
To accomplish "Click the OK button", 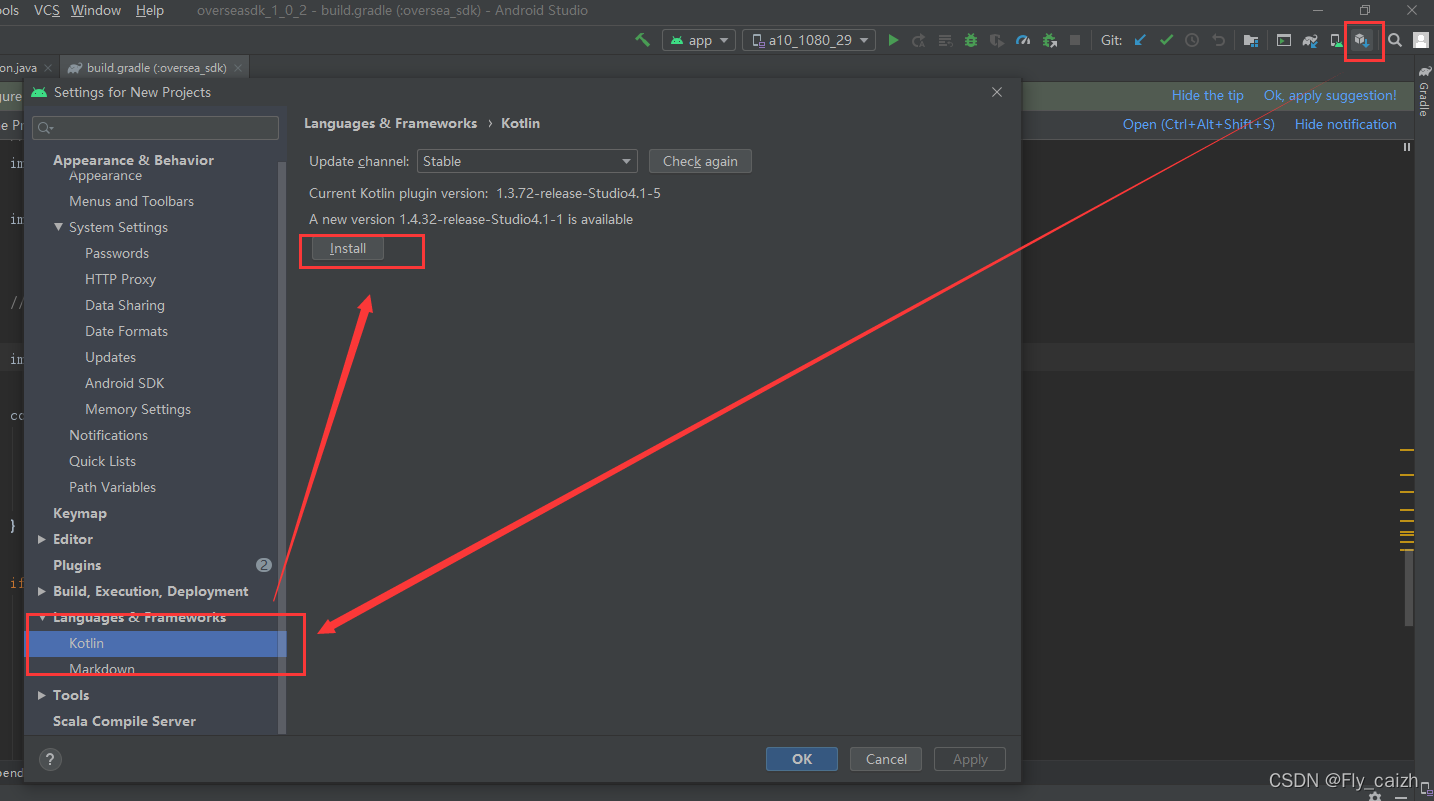I will click(802, 759).
